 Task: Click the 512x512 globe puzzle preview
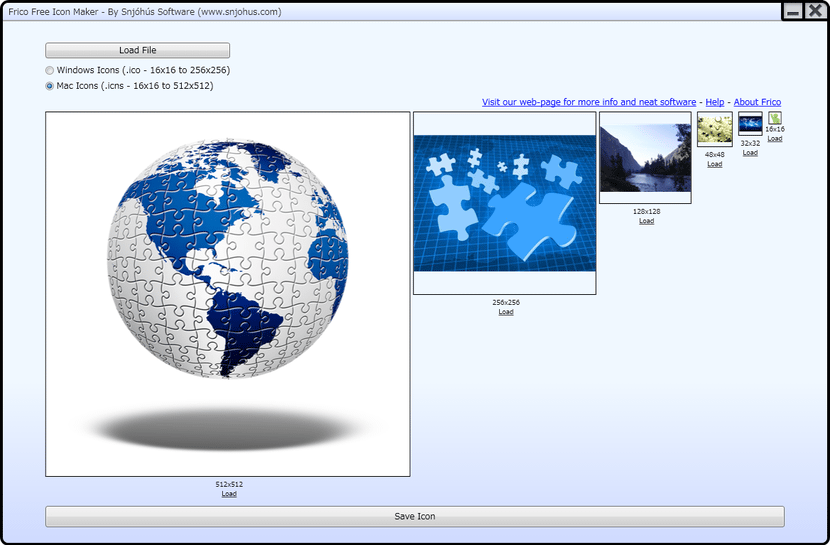228,294
